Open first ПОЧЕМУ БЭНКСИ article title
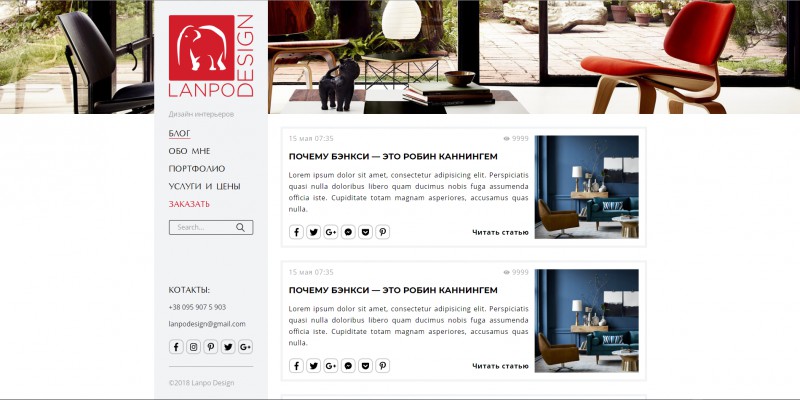This screenshot has width=800, height=400. pyautogui.click(x=393, y=157)
